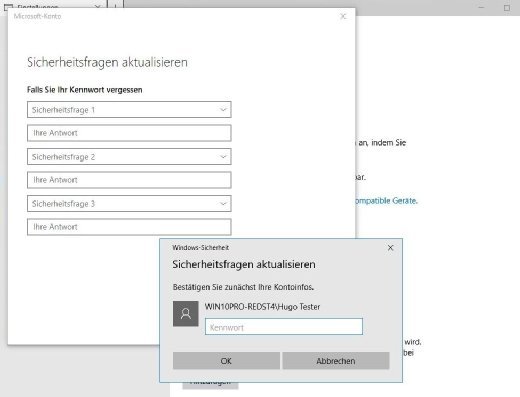520x397 pixels.
Task: Minimize the Settings window behind
Action: point(481,8)
